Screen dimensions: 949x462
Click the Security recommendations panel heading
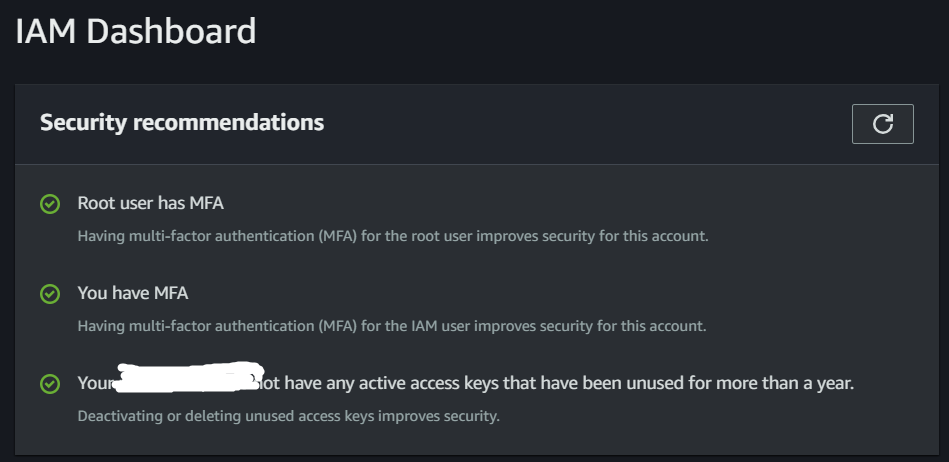pyautogui.click(x=182, y=123)
